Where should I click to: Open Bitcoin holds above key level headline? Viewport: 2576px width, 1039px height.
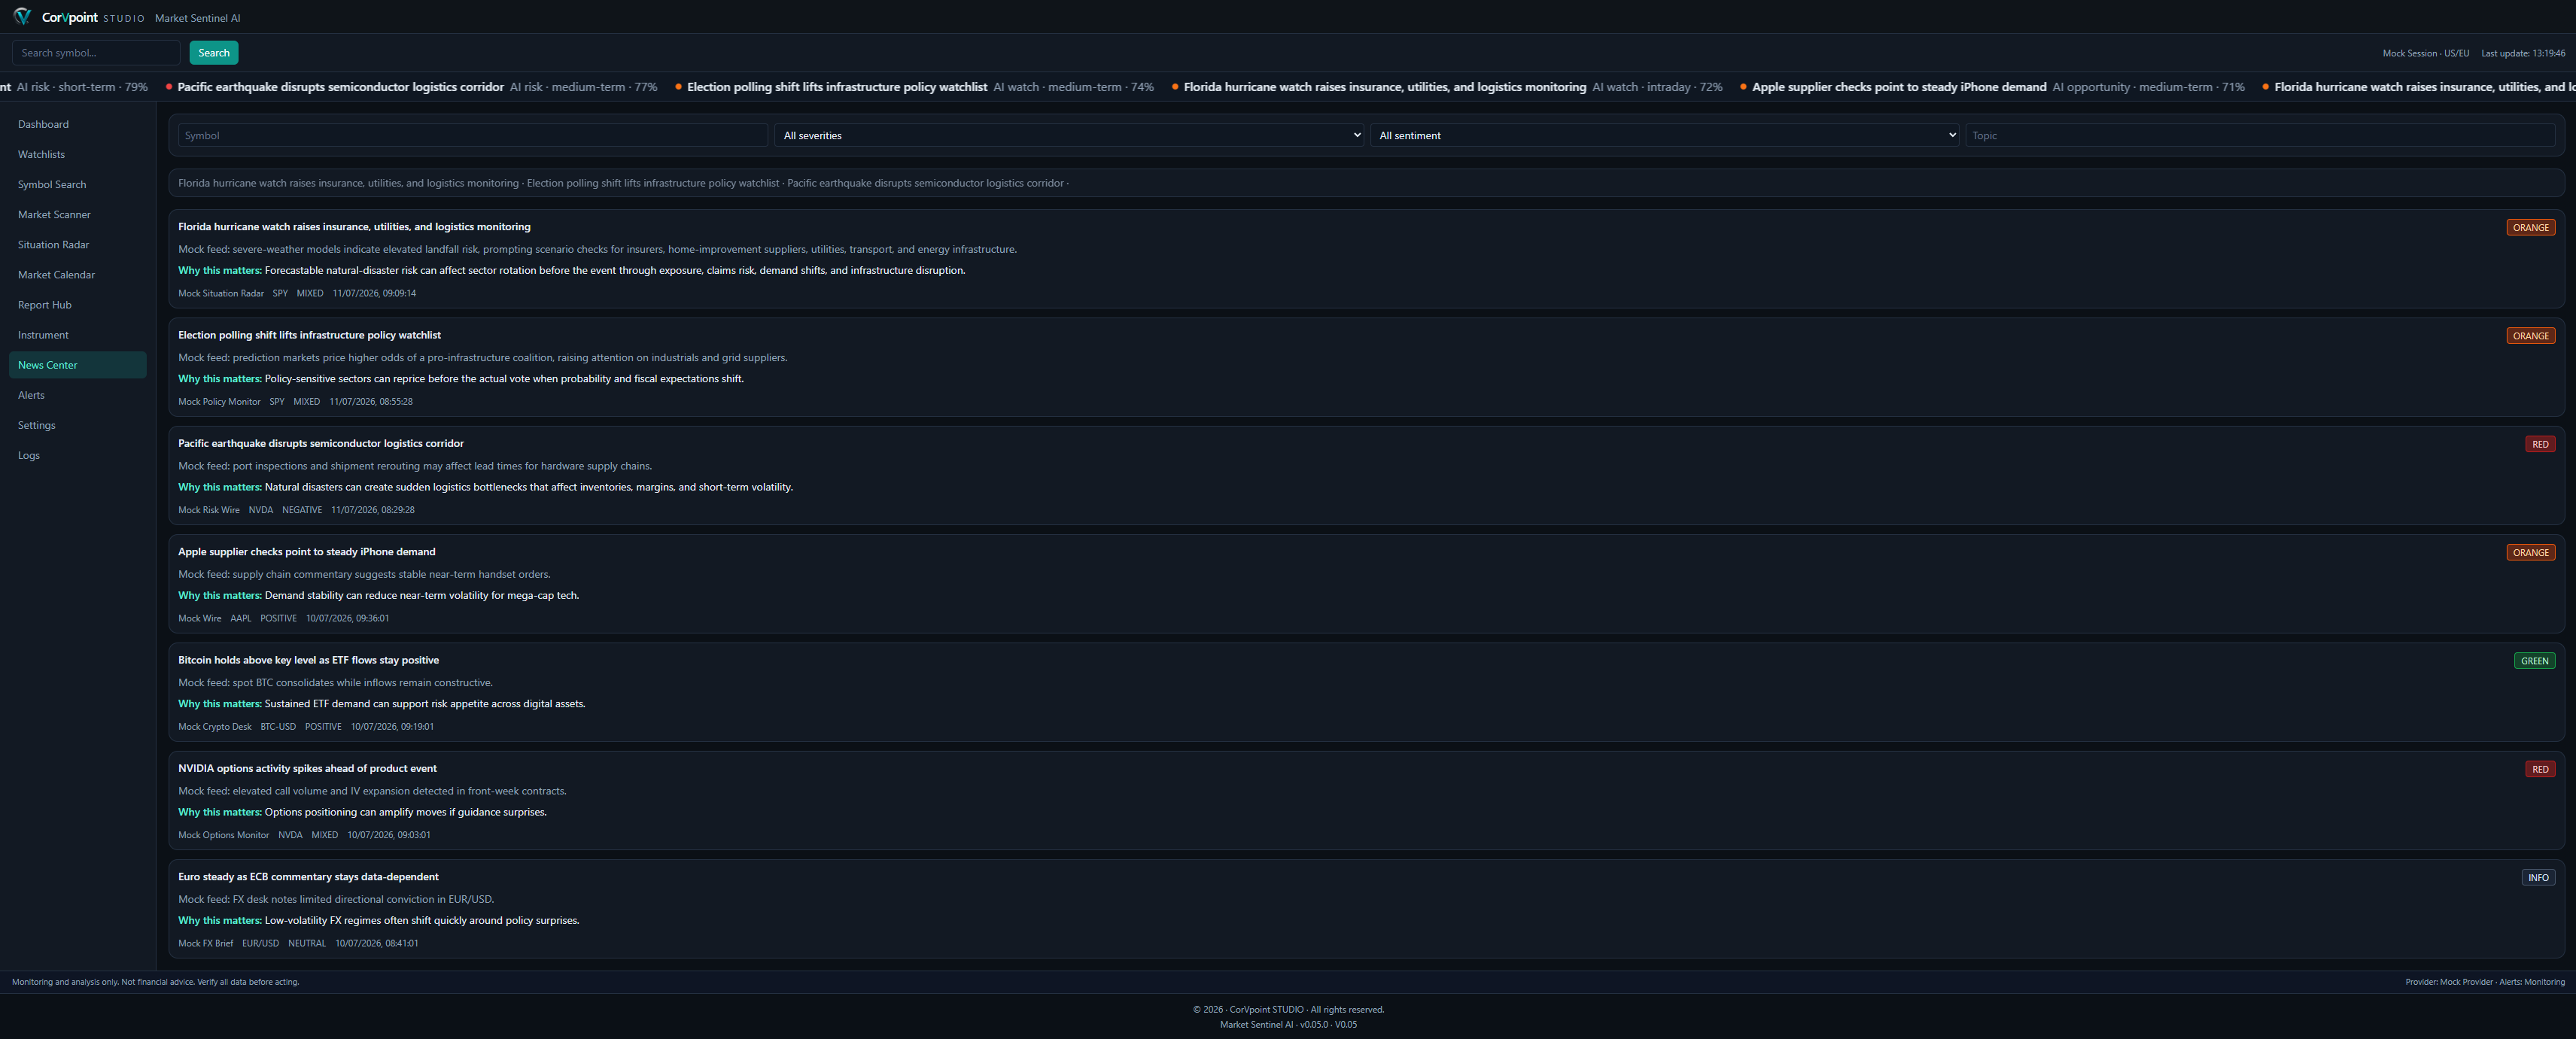coord(308,660)
